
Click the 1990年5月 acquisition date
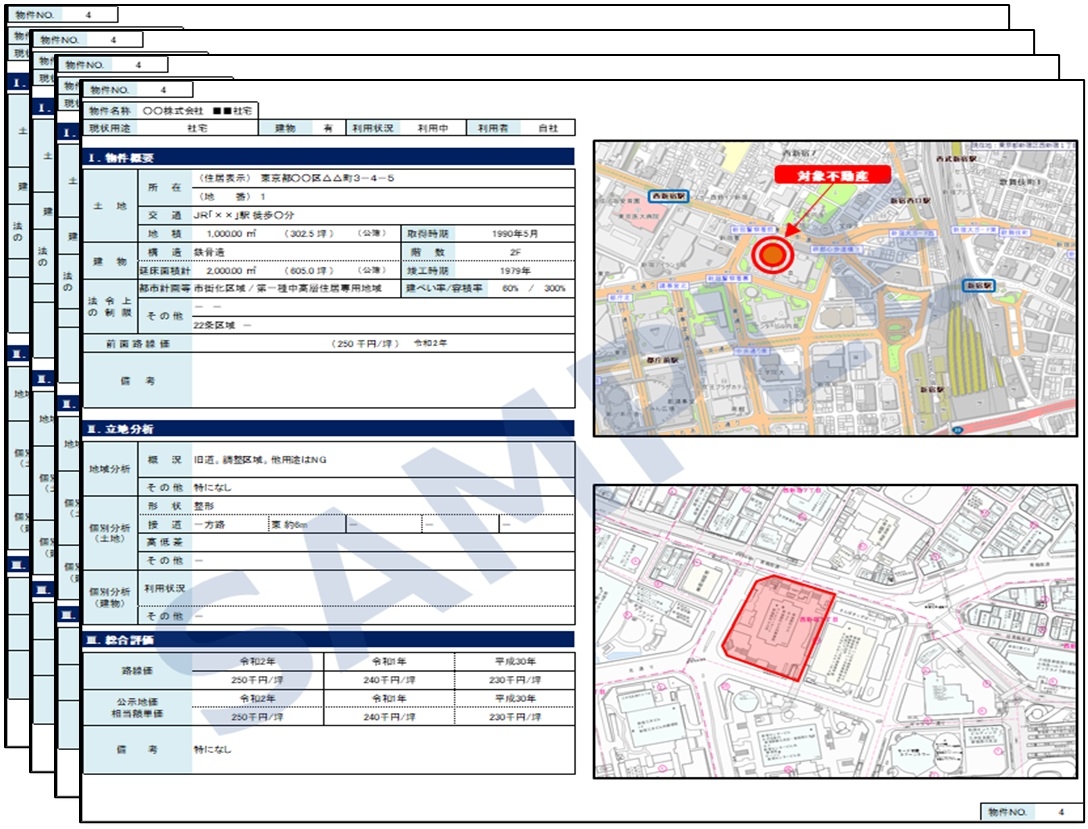(514, 234)
